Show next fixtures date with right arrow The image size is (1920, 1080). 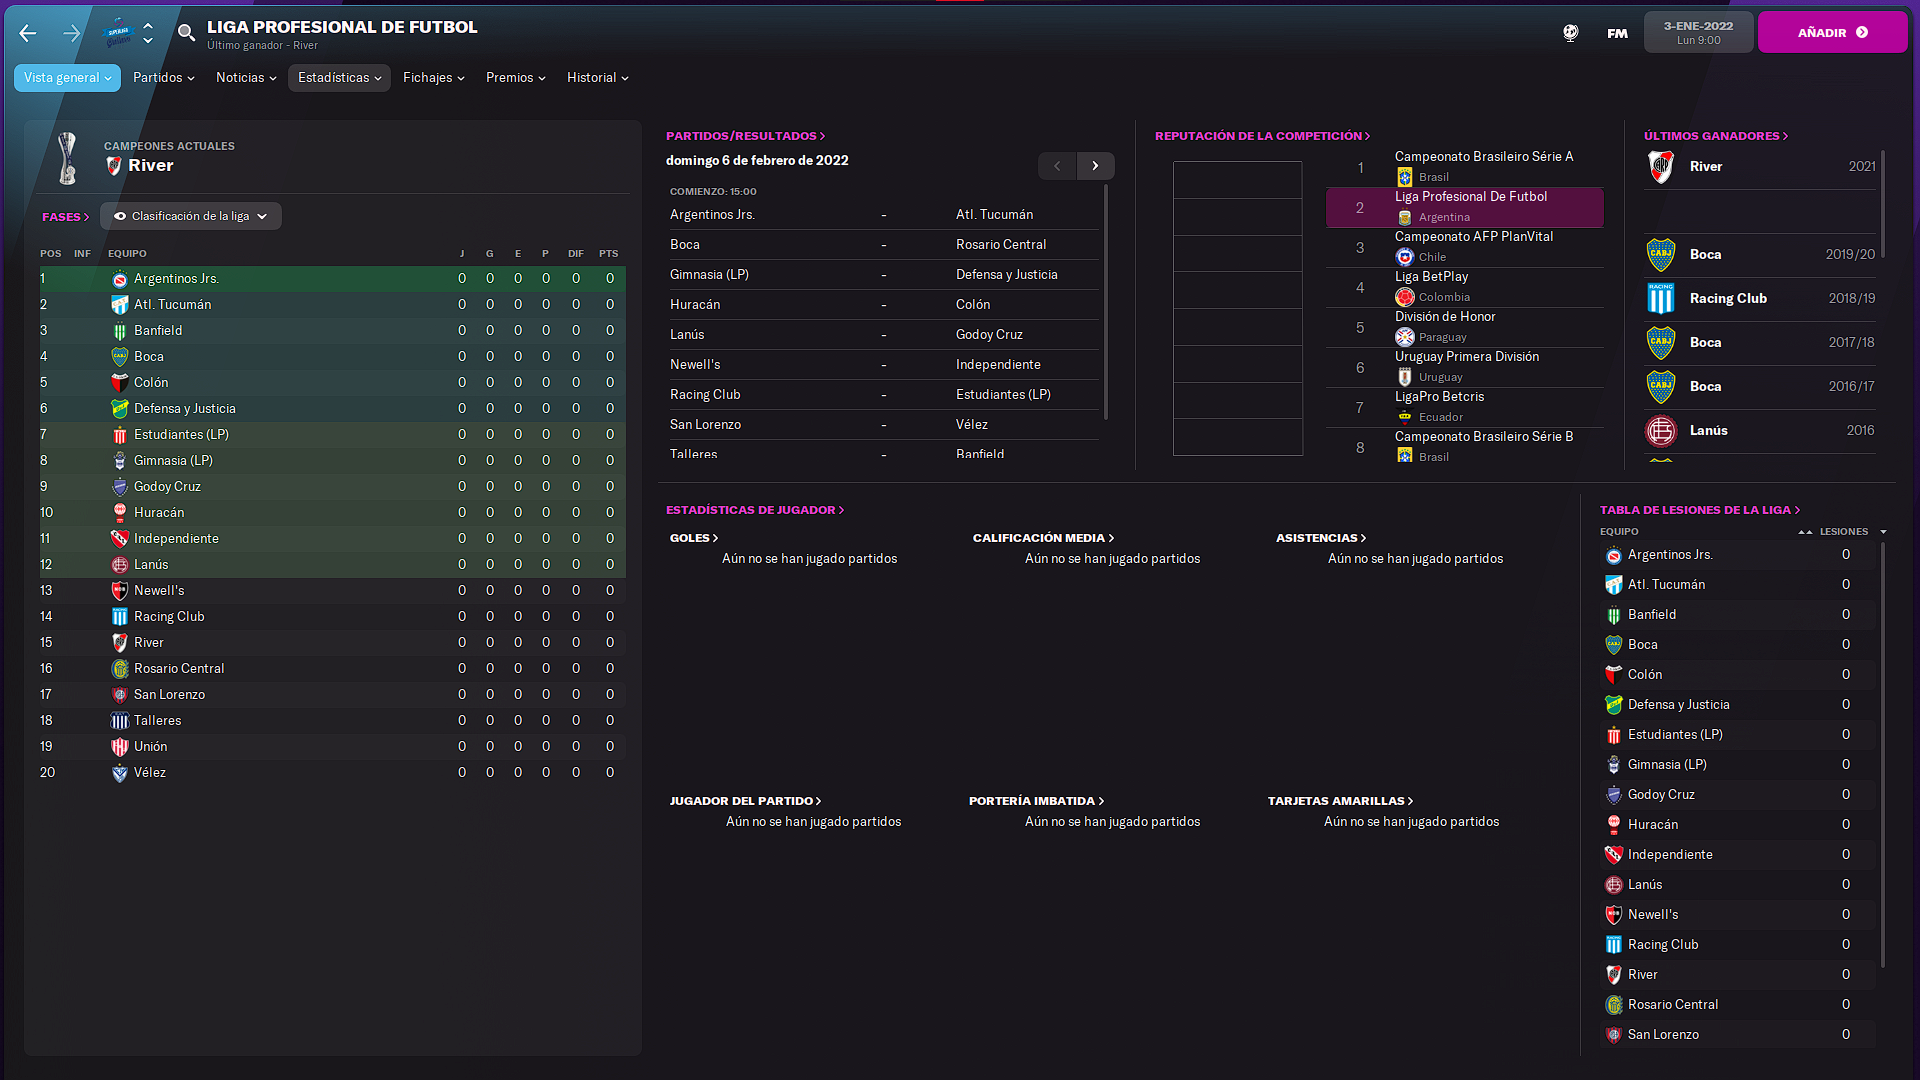click(1095, 166)
